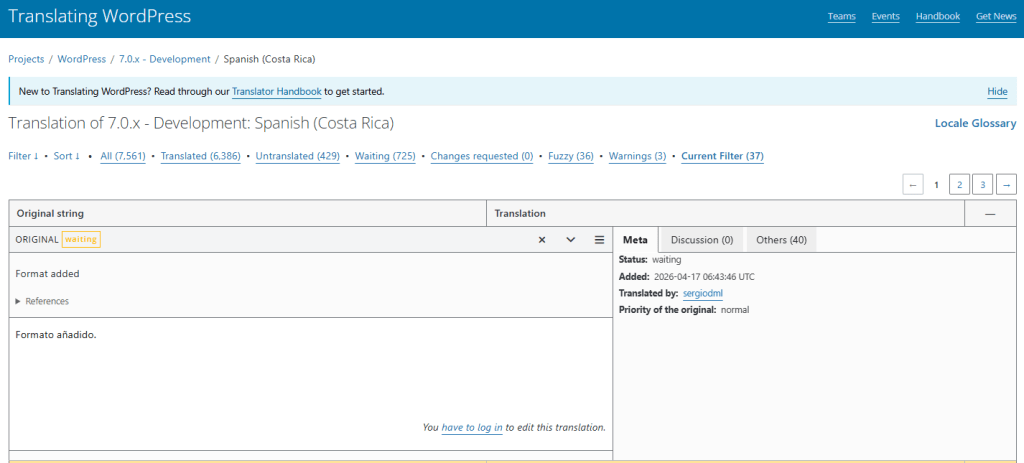Open the Locale Glossary link
This screenshot has width=1024, height=463.
(975, 124)
